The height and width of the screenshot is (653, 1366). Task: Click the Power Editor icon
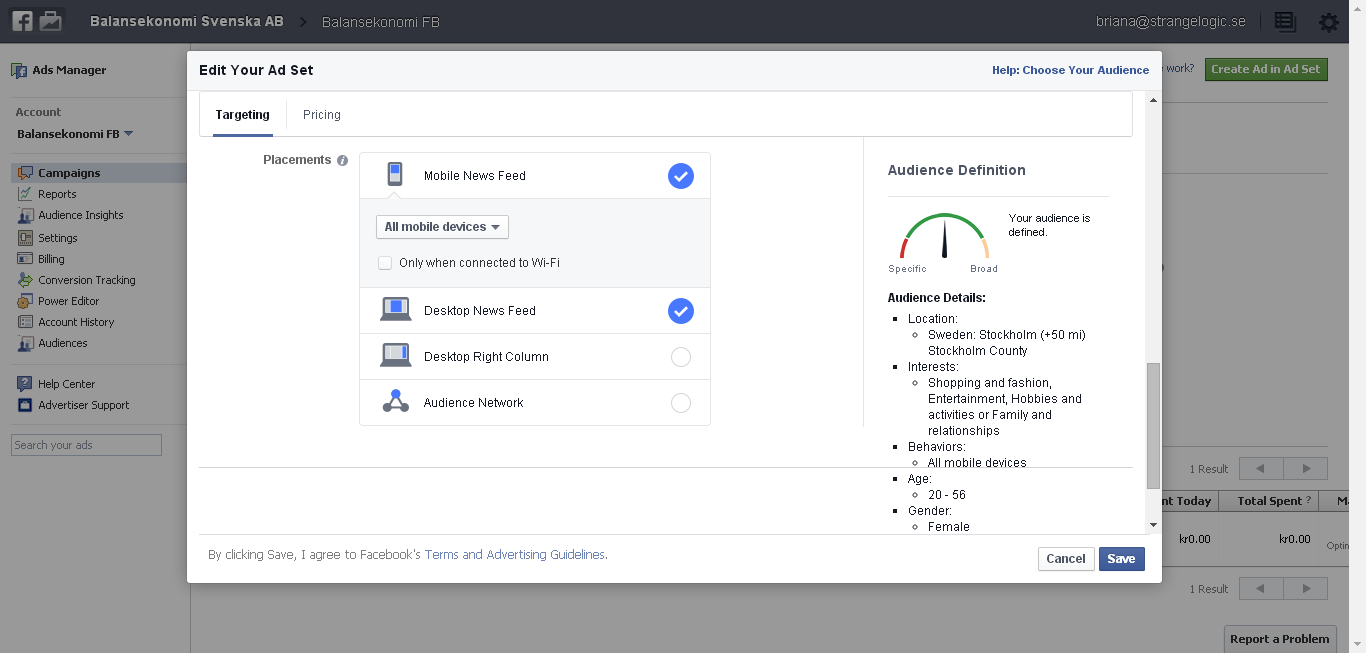26,301
